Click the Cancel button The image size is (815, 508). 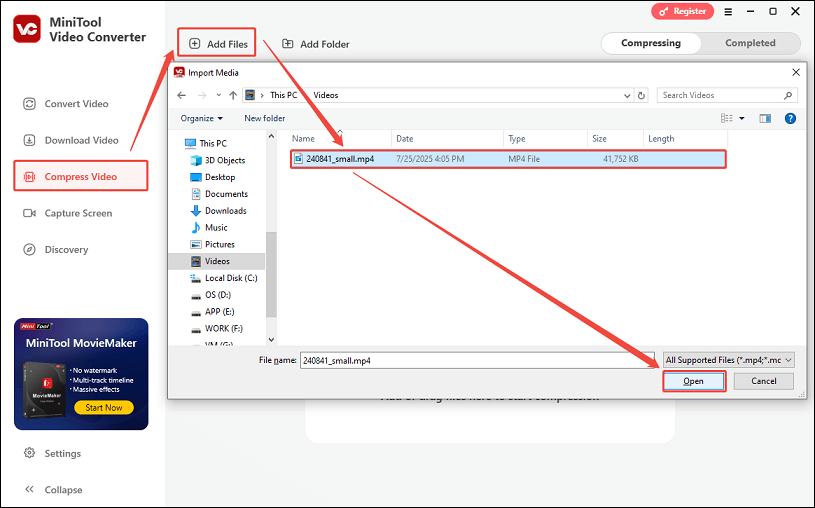coord(764,381)
